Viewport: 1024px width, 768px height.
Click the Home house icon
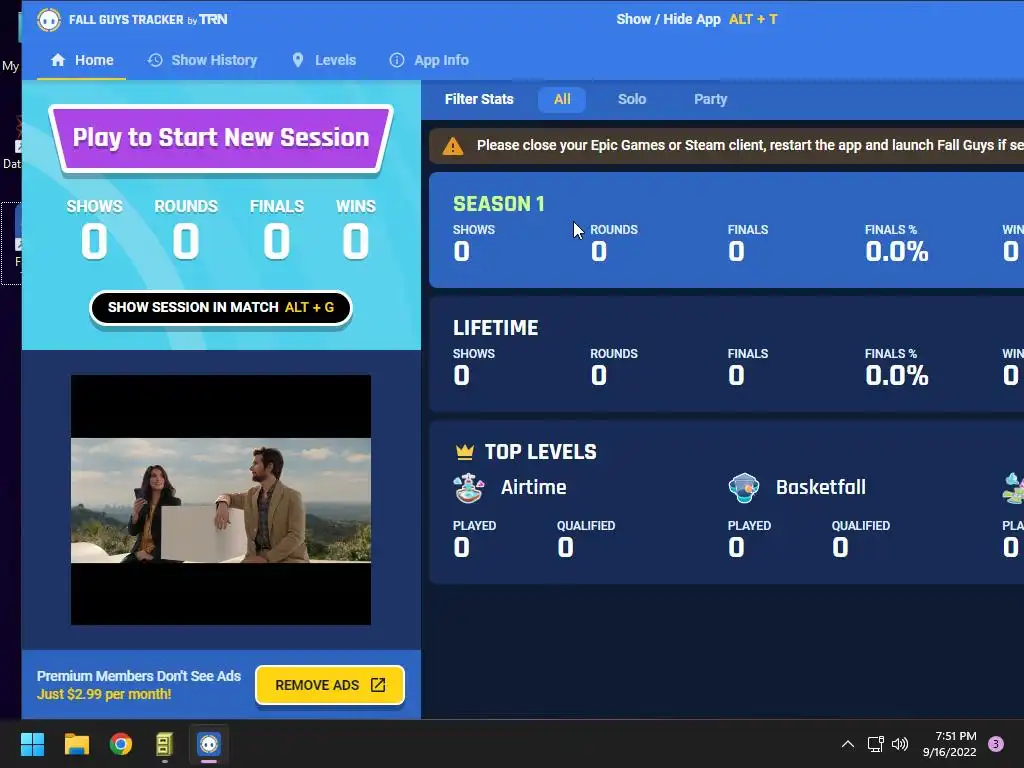point(58,60)
